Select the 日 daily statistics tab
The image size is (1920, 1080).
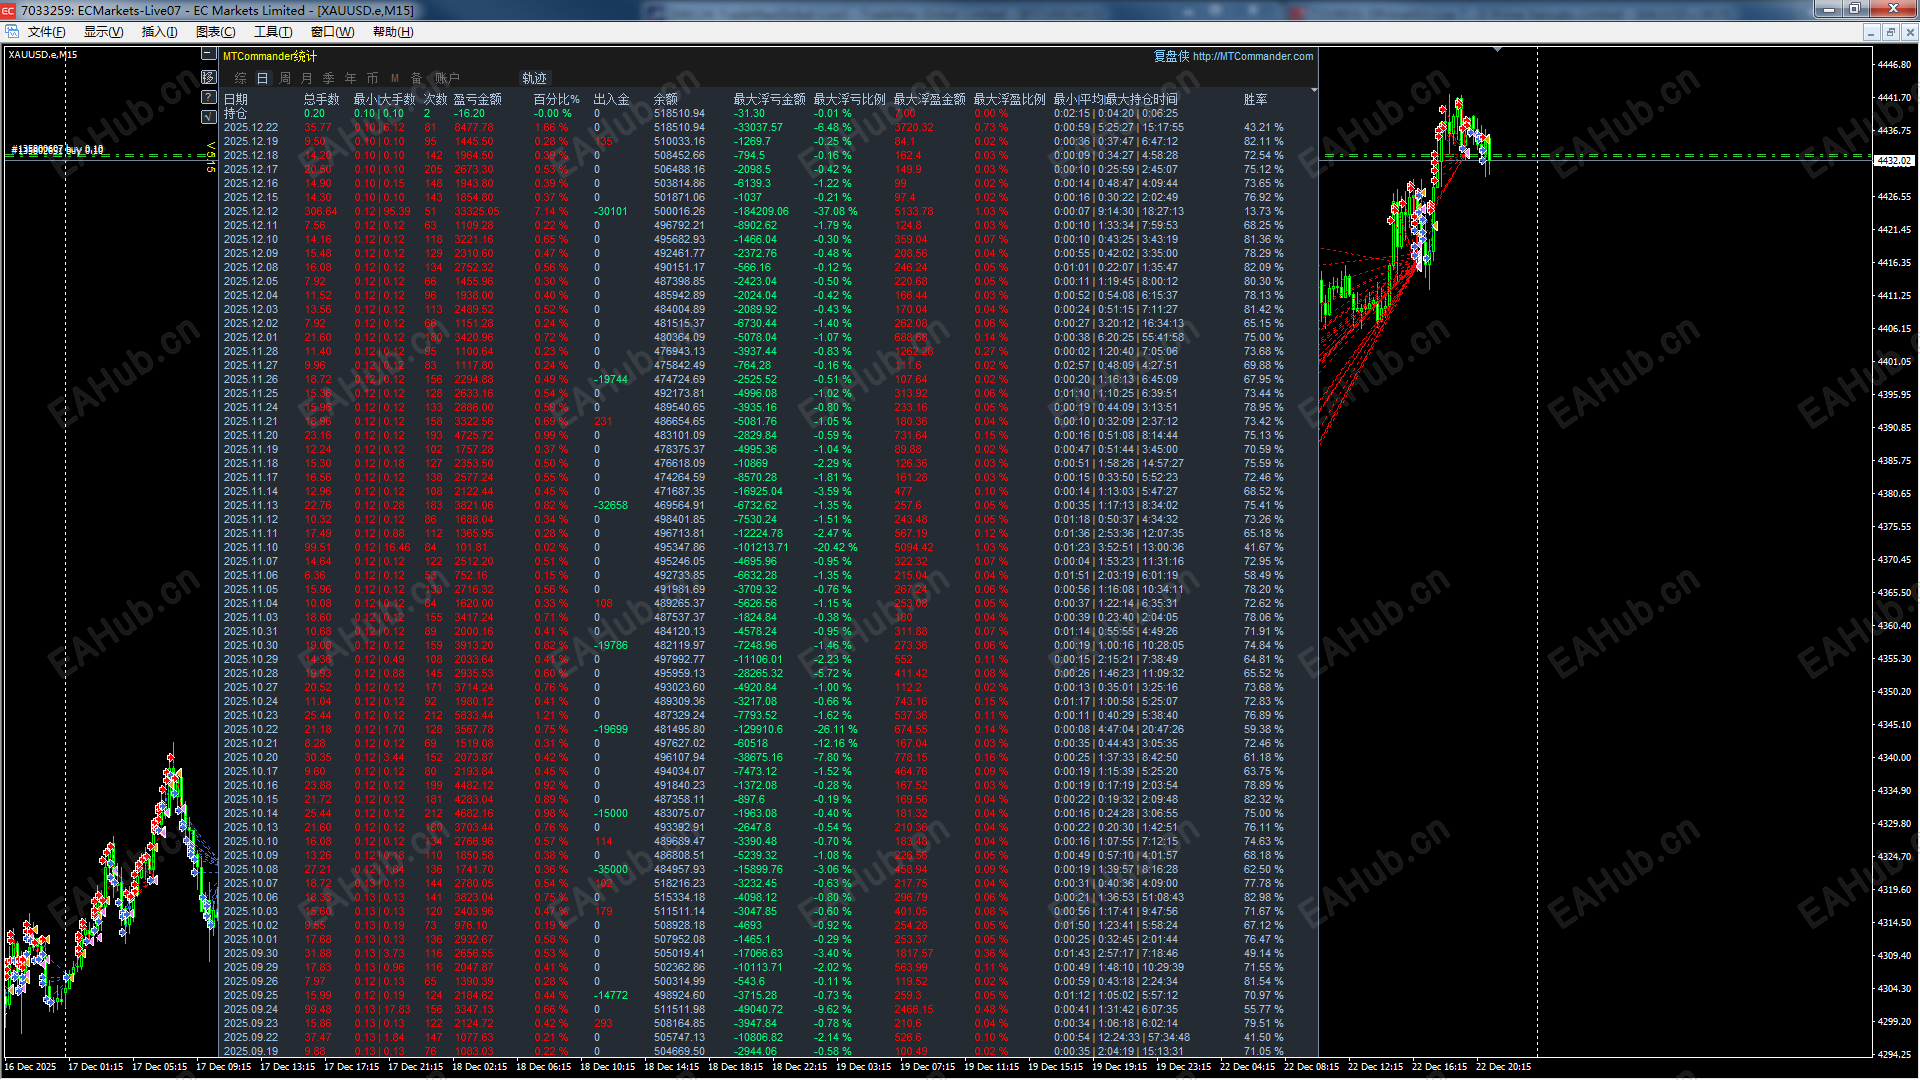coord(263,78)
